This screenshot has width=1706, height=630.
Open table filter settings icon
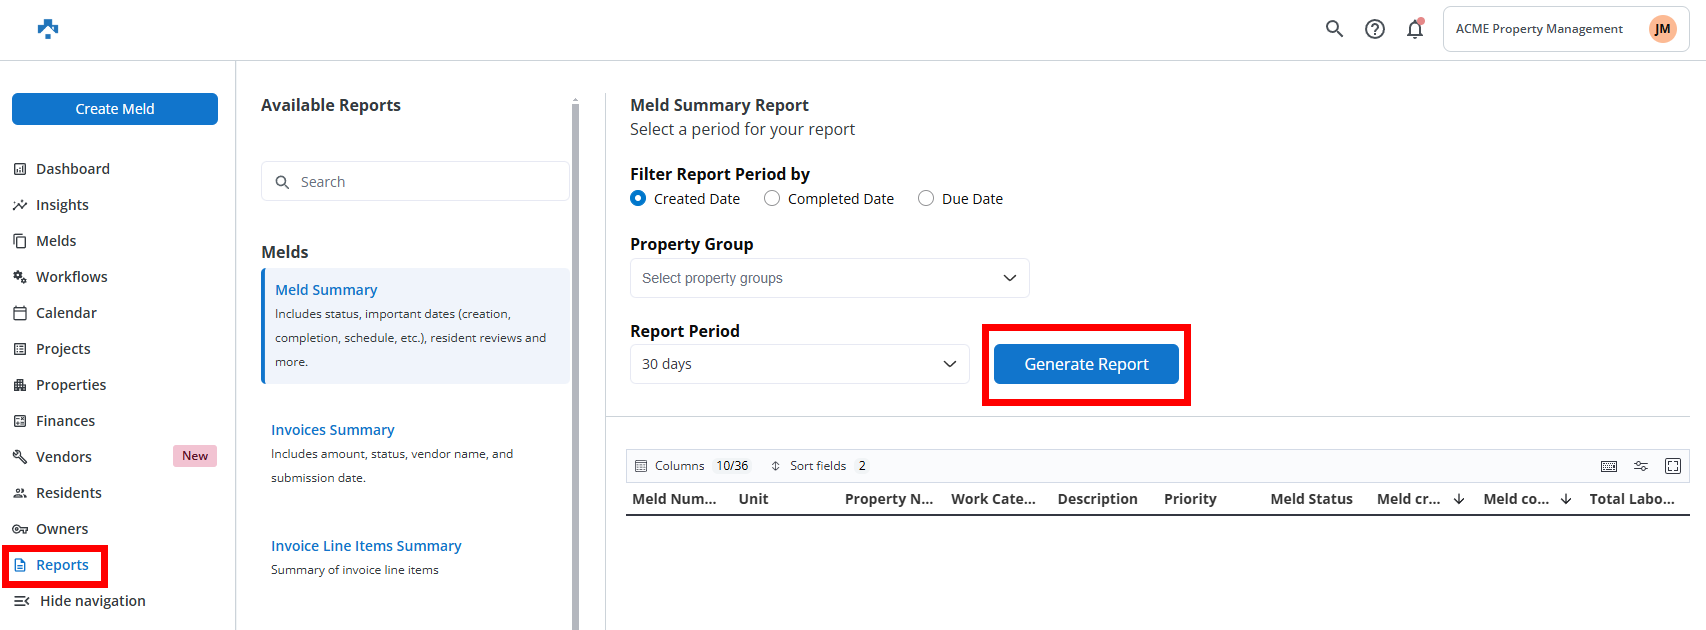tap(1641, 466)
